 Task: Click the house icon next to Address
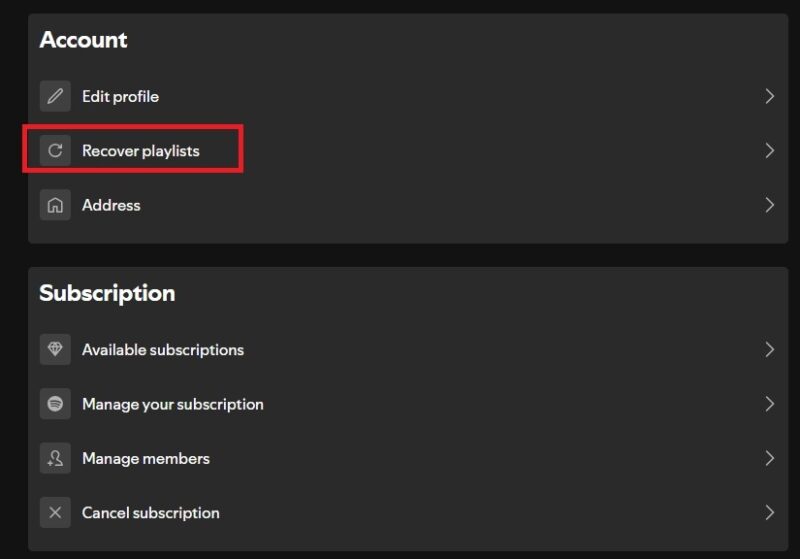pyautogui.click(x=55, y=205)
